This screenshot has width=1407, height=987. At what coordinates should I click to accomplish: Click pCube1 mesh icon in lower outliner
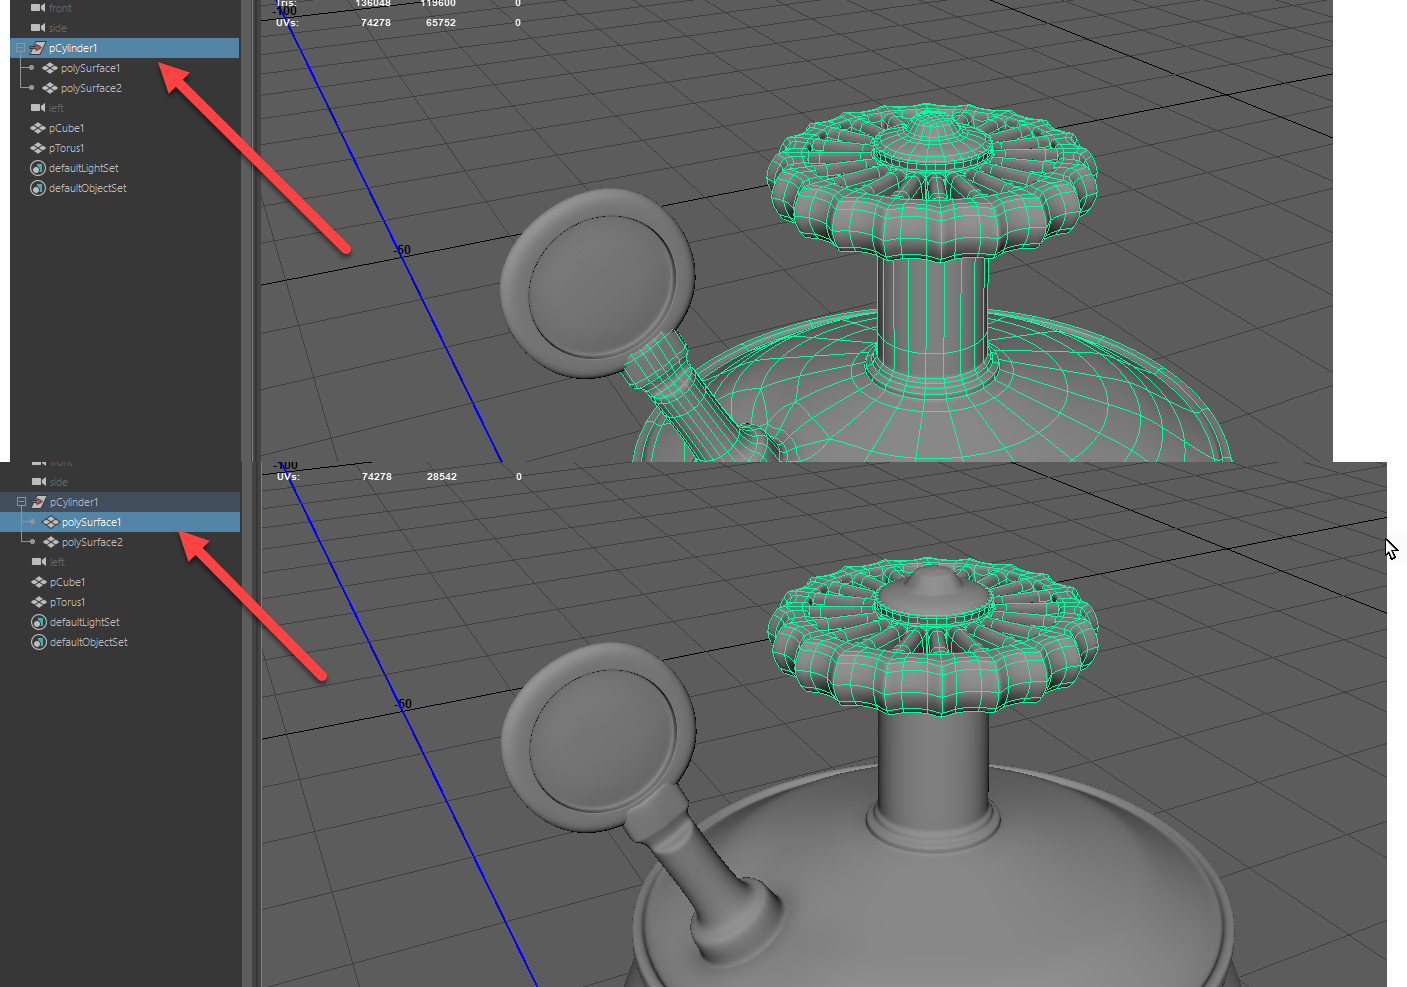39,582
